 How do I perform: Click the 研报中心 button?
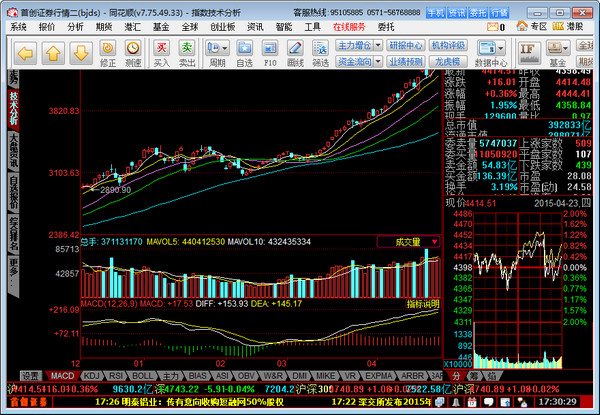pyautogui.click(x=405, y=45)
